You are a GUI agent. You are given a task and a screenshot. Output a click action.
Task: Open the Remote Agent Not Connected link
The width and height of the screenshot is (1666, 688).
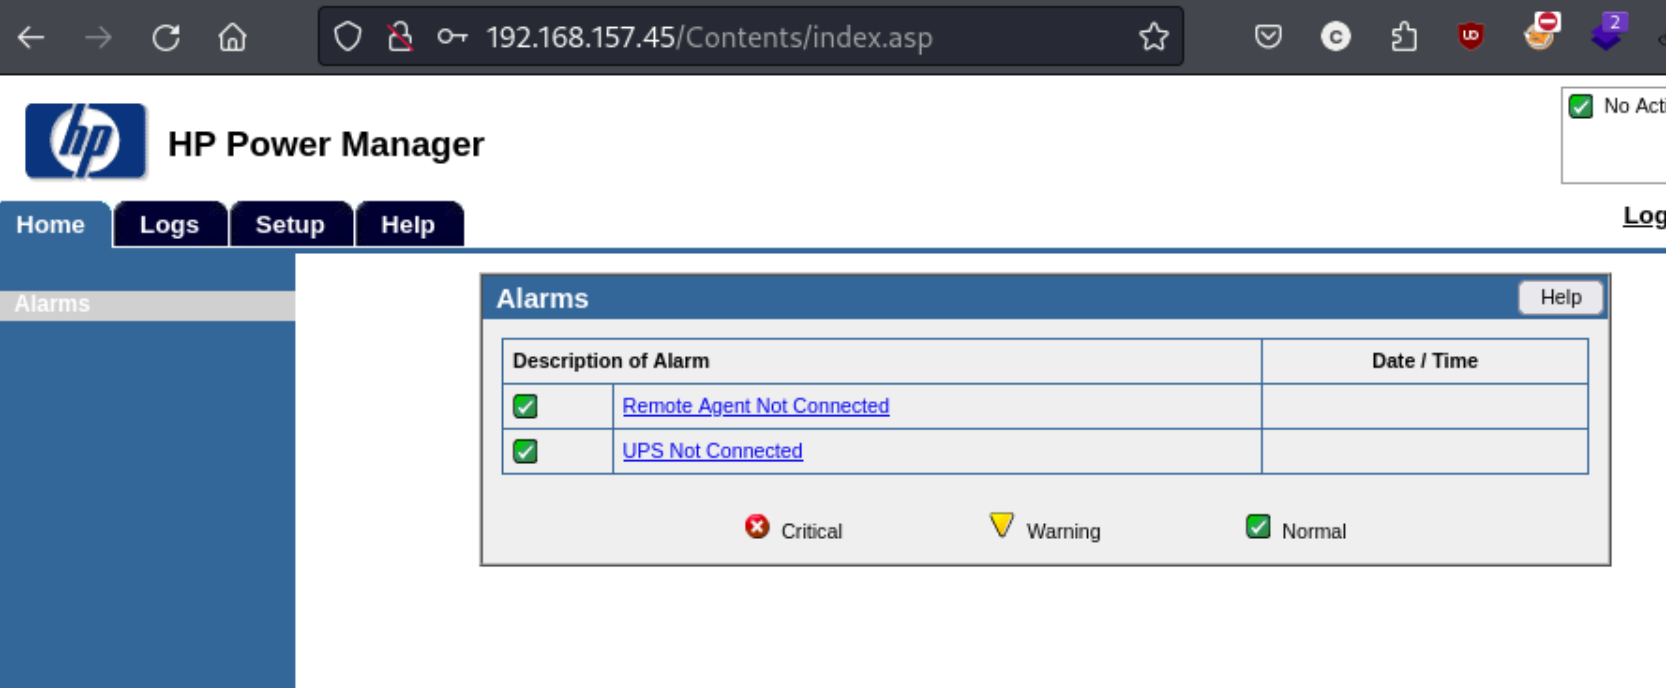click(756, 406)
